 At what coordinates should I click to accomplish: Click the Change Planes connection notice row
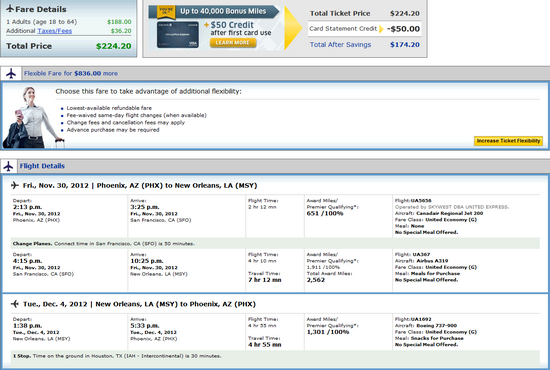click(275, 243)
